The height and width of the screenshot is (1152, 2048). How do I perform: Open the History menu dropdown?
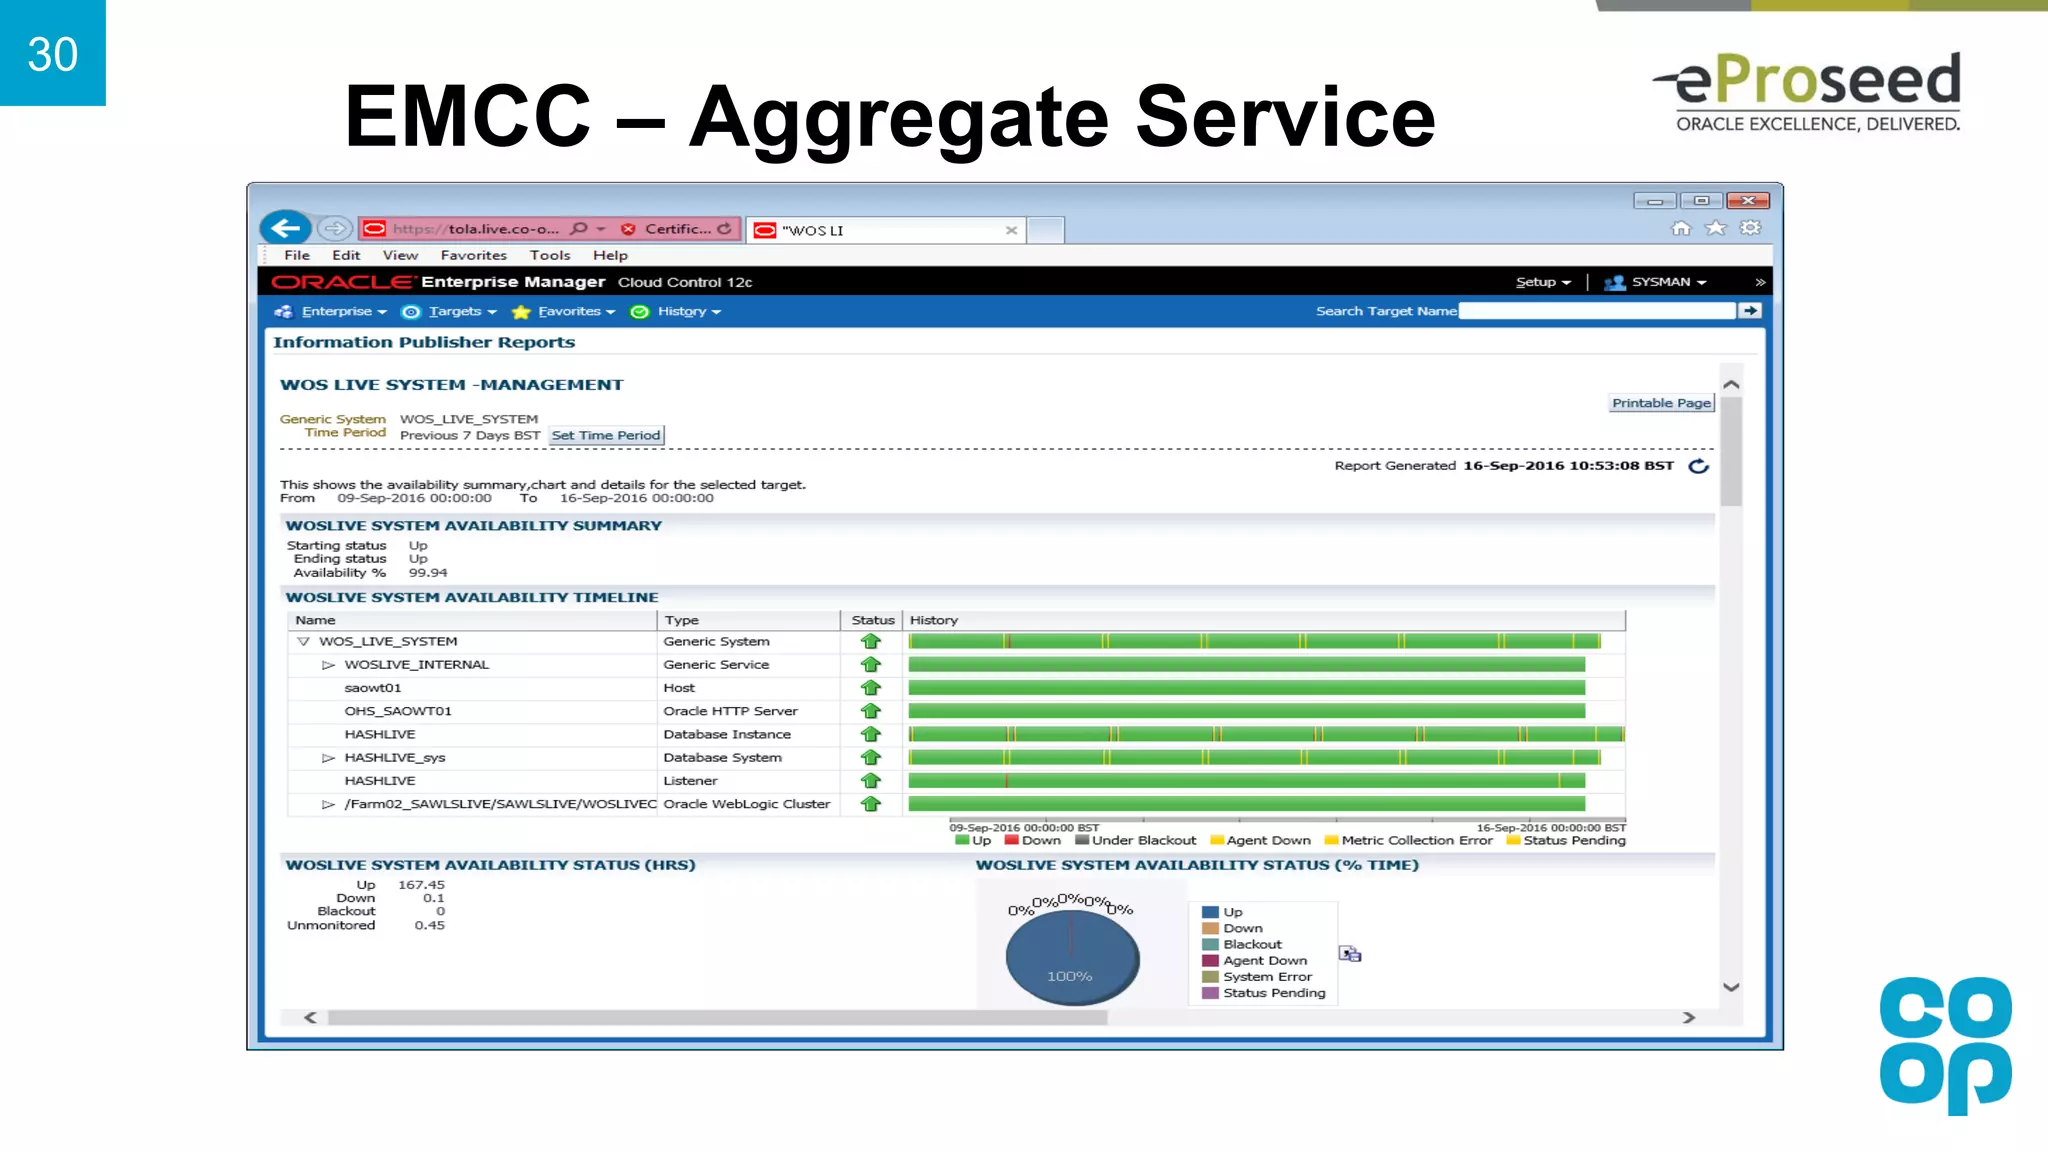676,311
